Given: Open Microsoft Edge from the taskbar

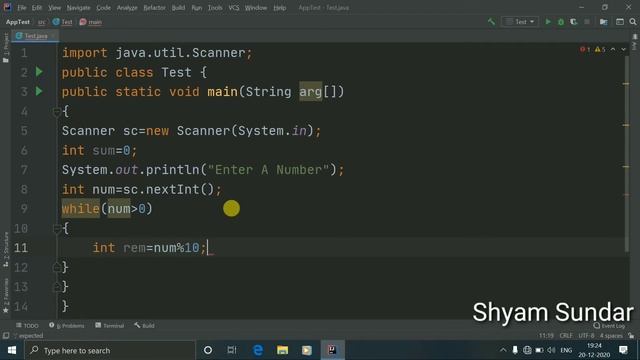Looking at the screenshot, I should point(258,350).
